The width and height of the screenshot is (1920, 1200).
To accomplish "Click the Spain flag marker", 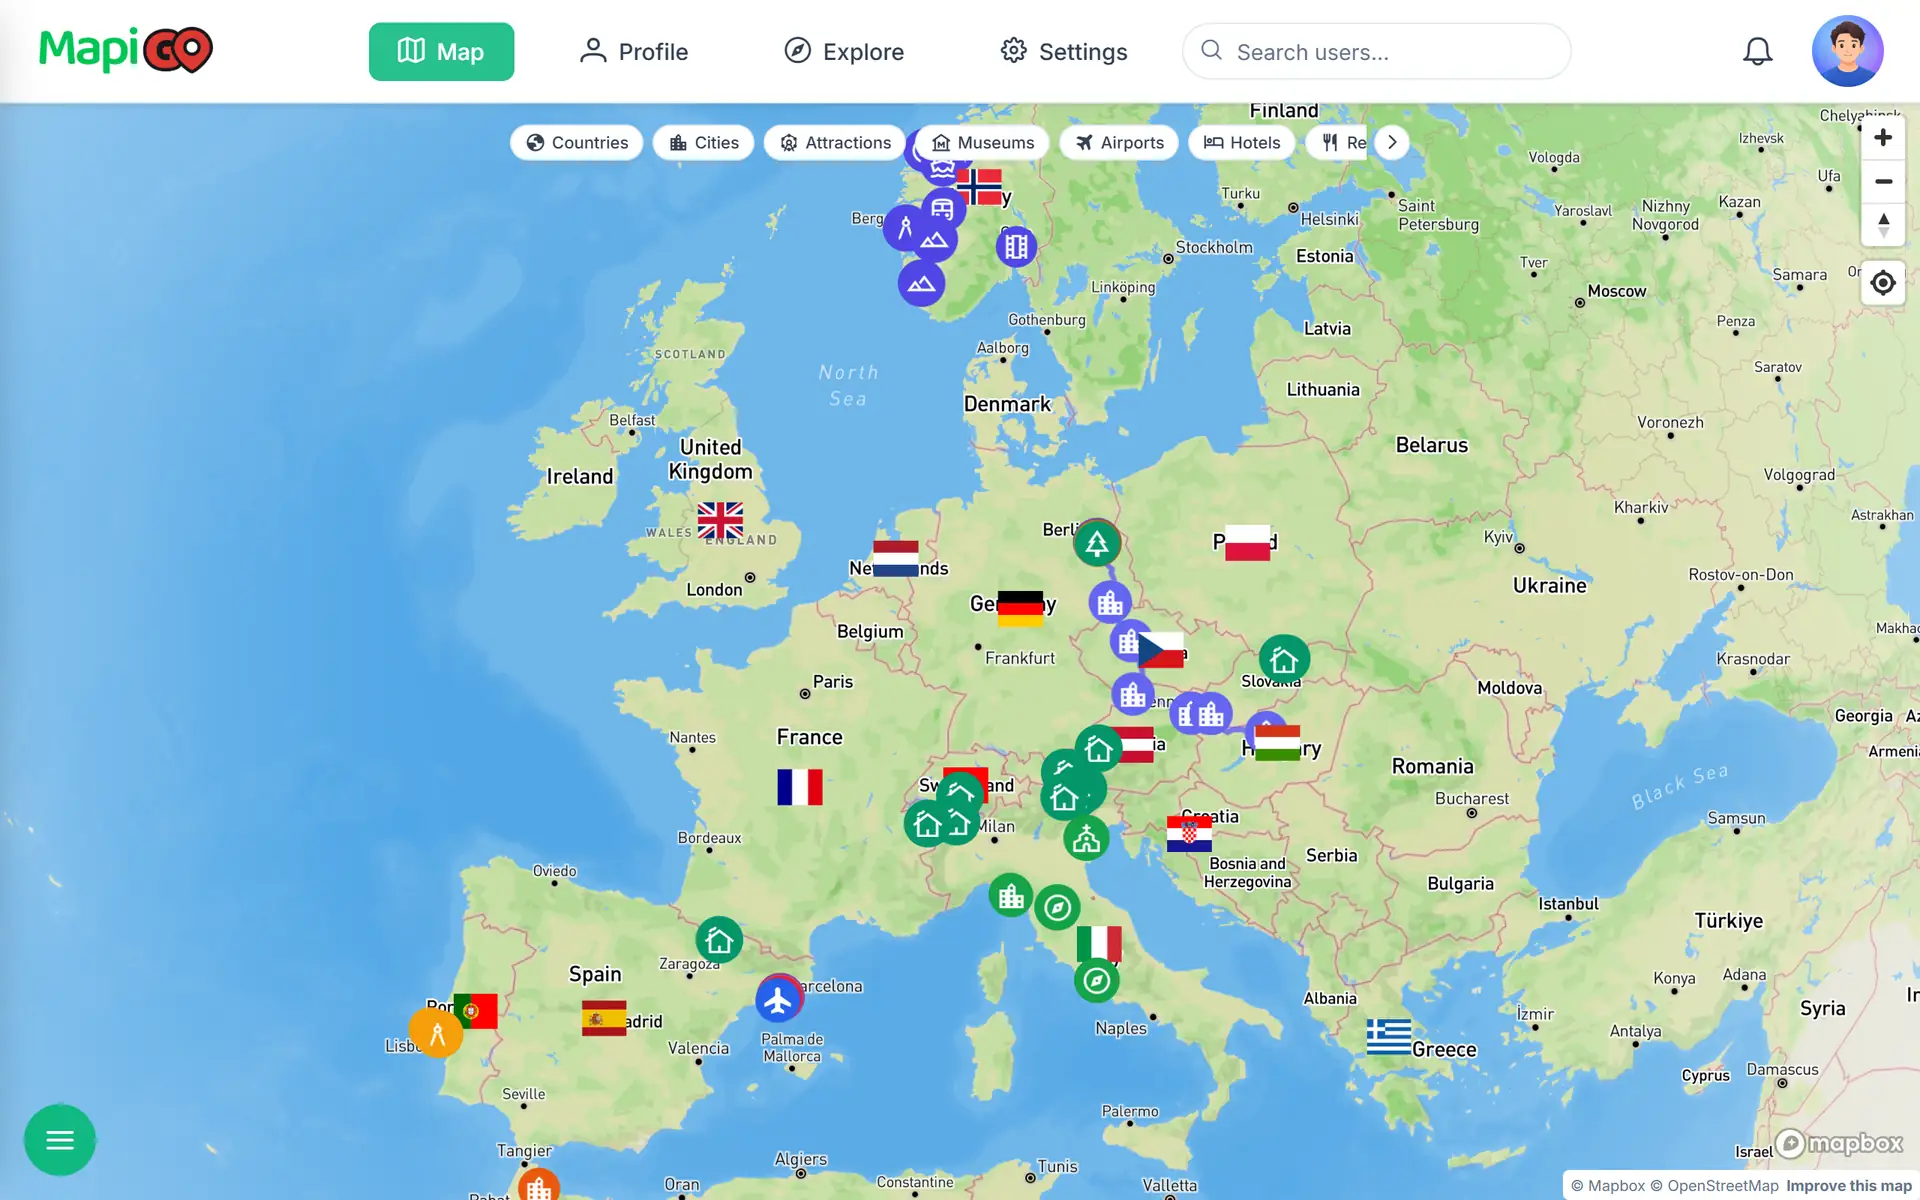I will 604,1018.
